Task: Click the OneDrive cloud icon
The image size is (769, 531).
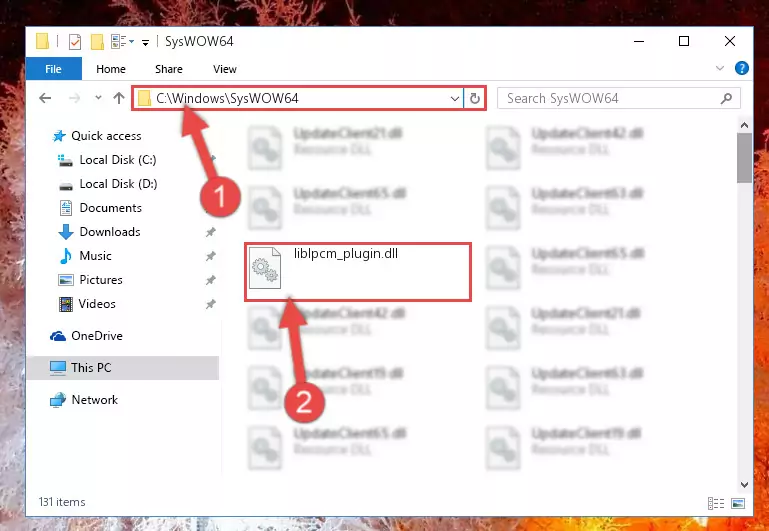Action: click(x=58, y=336)
